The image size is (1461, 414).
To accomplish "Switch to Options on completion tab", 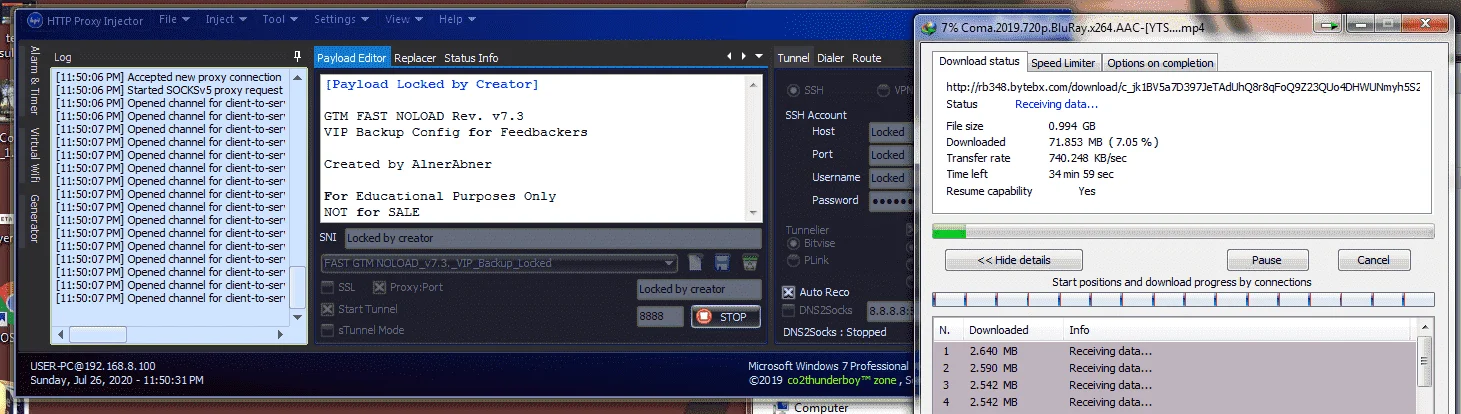I will (x=1160, y=63).
